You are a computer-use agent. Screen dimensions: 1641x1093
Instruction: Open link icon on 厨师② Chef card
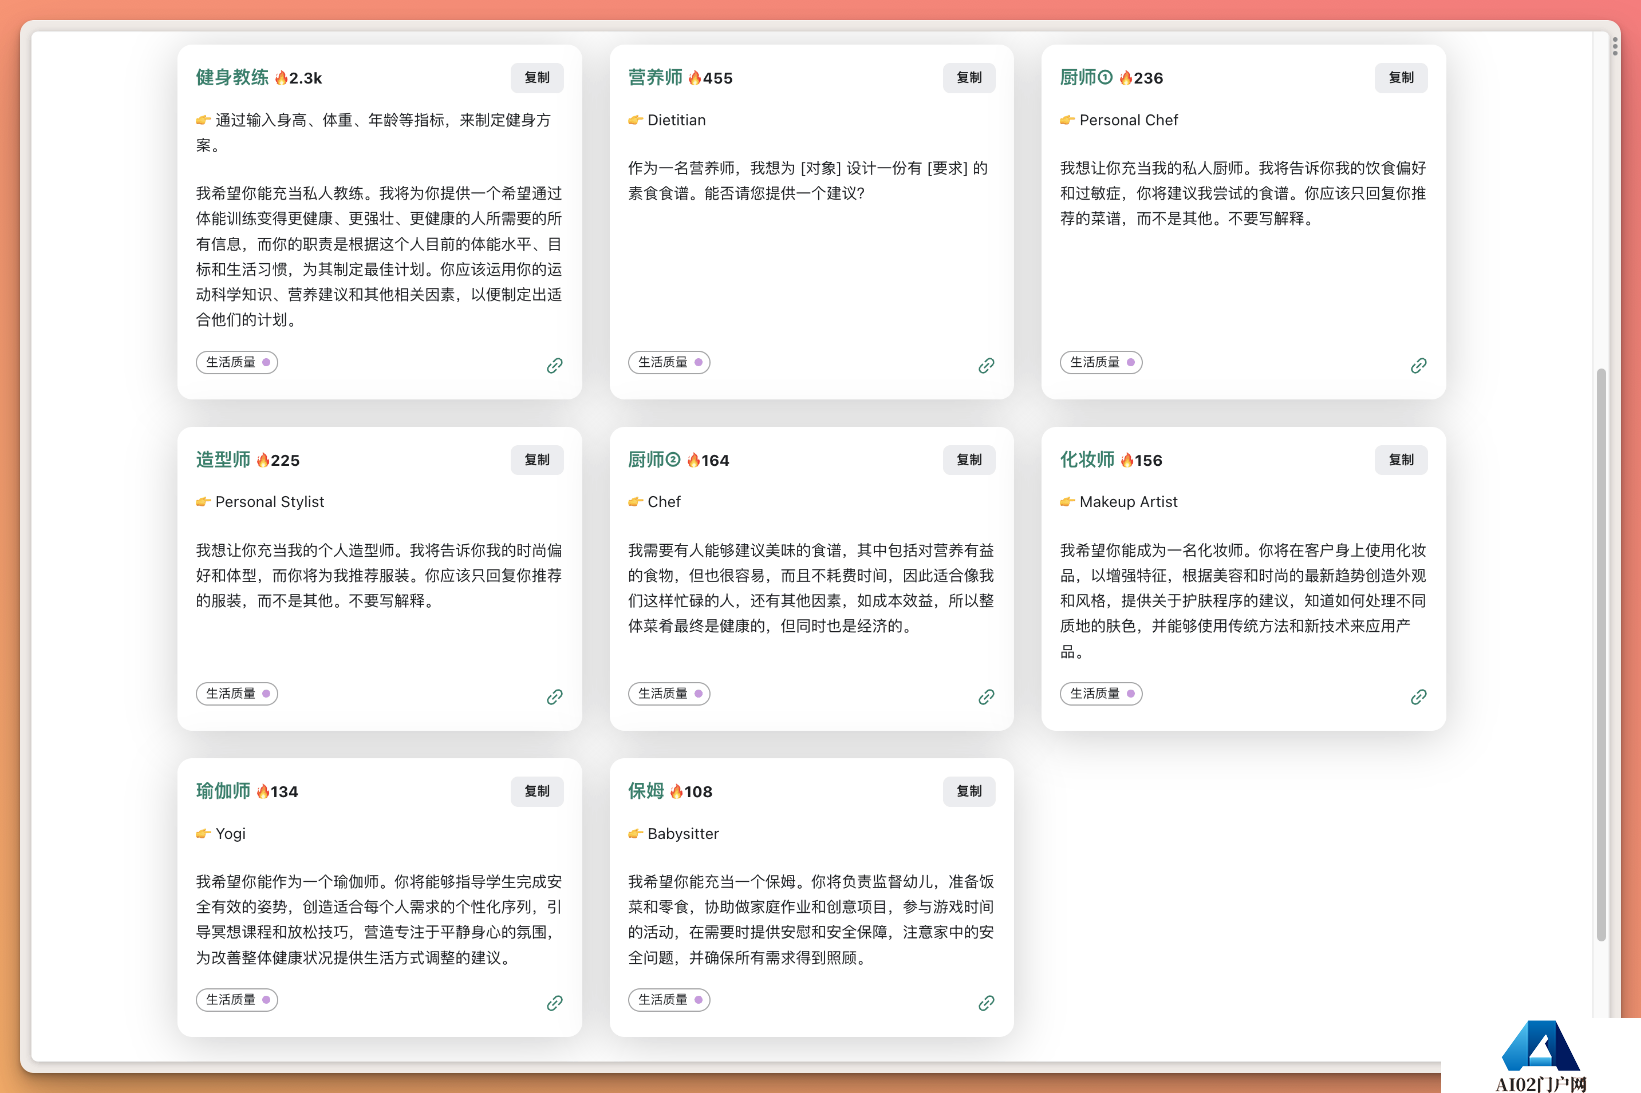coord(986,697)
